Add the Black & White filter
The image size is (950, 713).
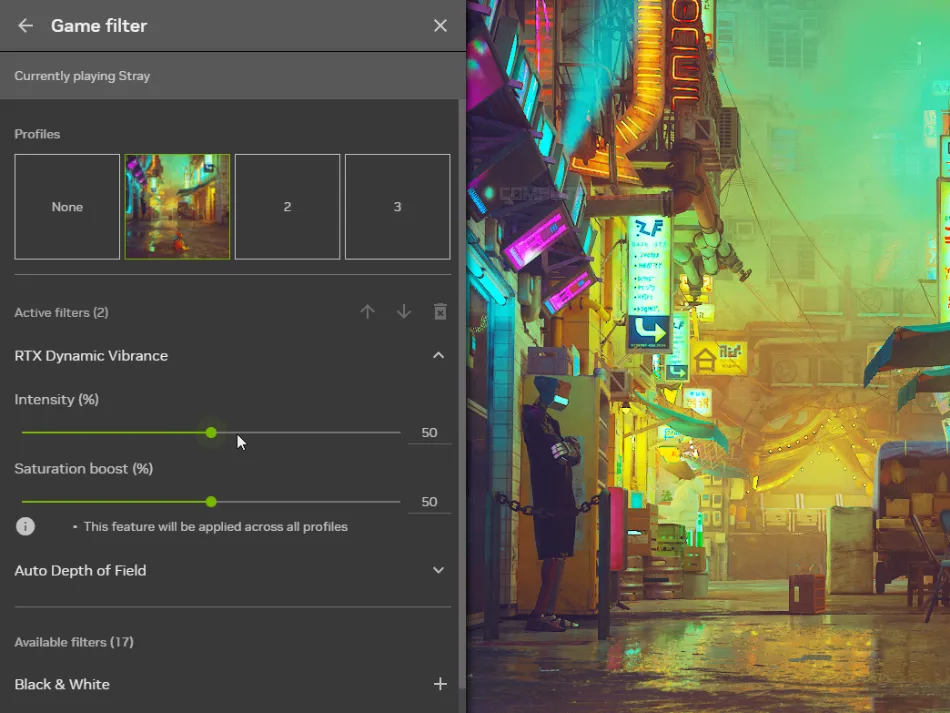point(440,684)
